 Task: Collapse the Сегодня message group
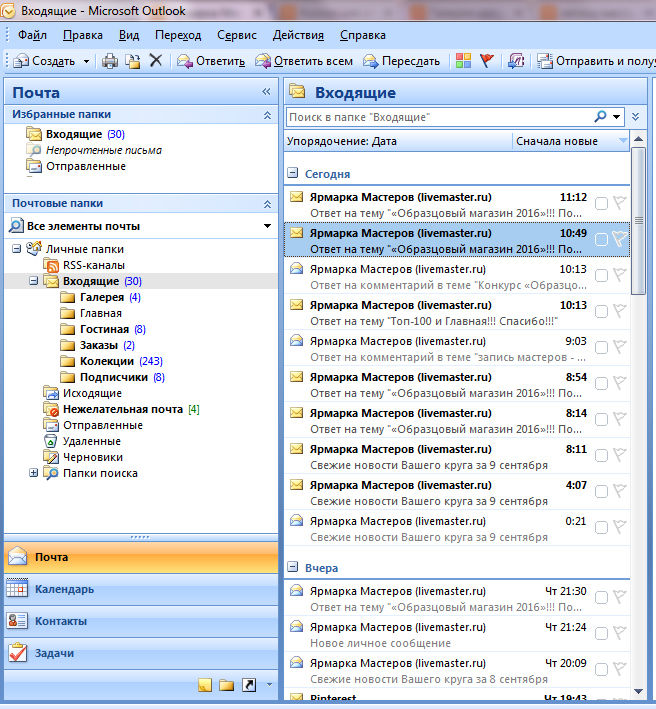293,172
